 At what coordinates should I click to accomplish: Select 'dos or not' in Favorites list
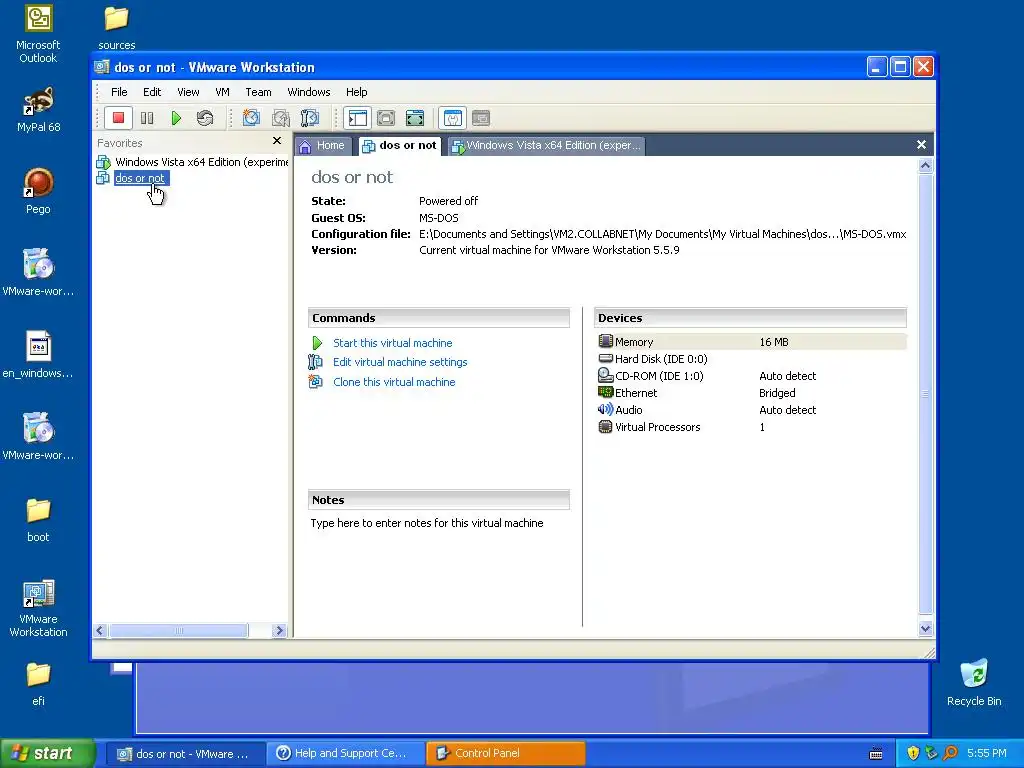coord(133,178)
